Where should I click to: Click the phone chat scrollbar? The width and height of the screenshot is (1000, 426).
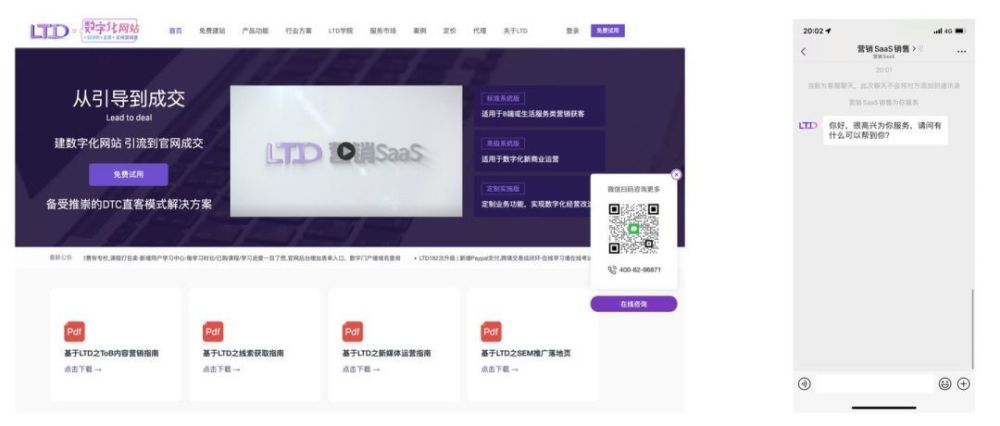(973, 328)
